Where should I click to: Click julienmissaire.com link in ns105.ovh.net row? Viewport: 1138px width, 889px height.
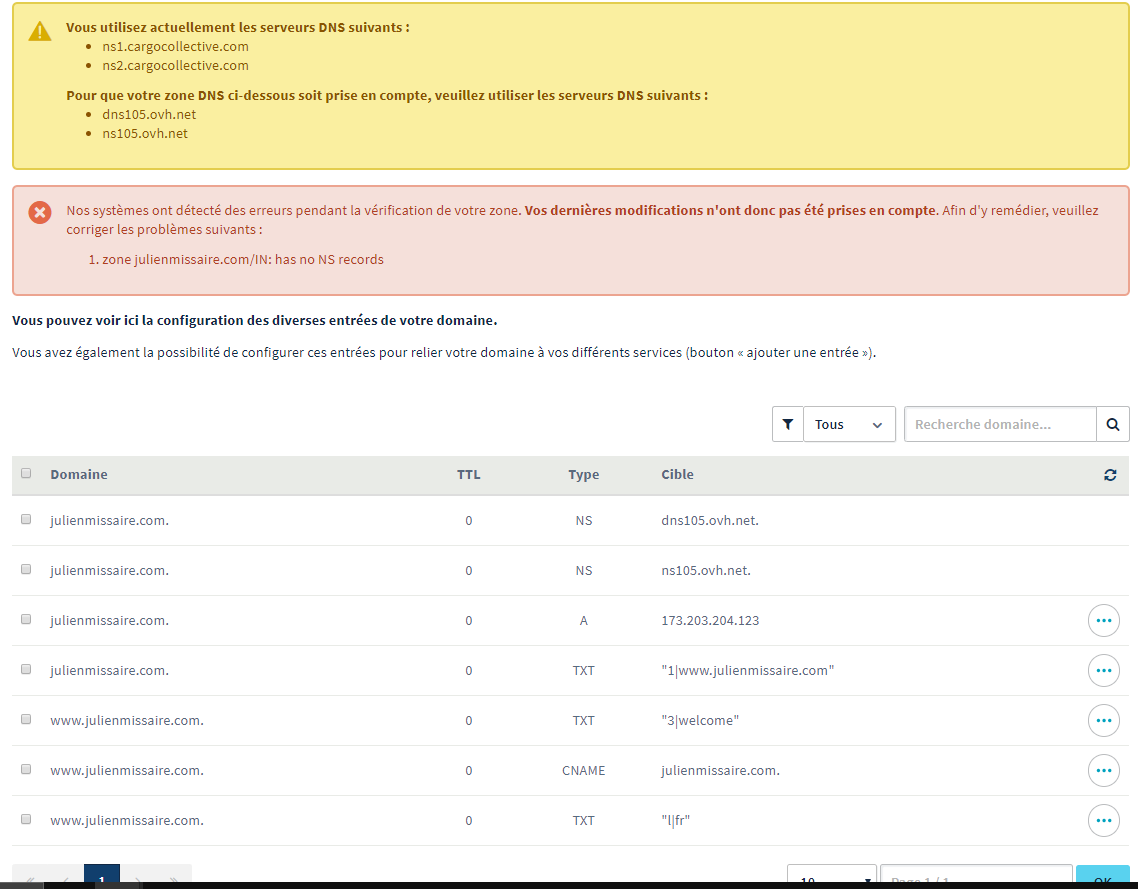pos(109,571)
